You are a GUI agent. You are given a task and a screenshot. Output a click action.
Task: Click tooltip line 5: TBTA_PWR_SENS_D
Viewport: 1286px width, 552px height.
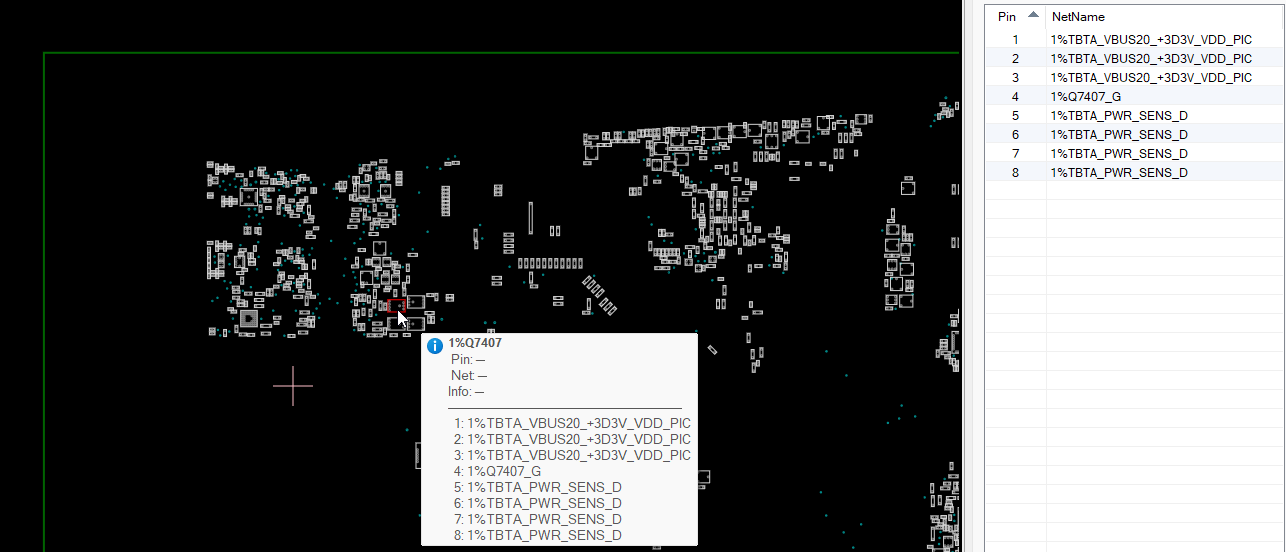coord(537,487)
